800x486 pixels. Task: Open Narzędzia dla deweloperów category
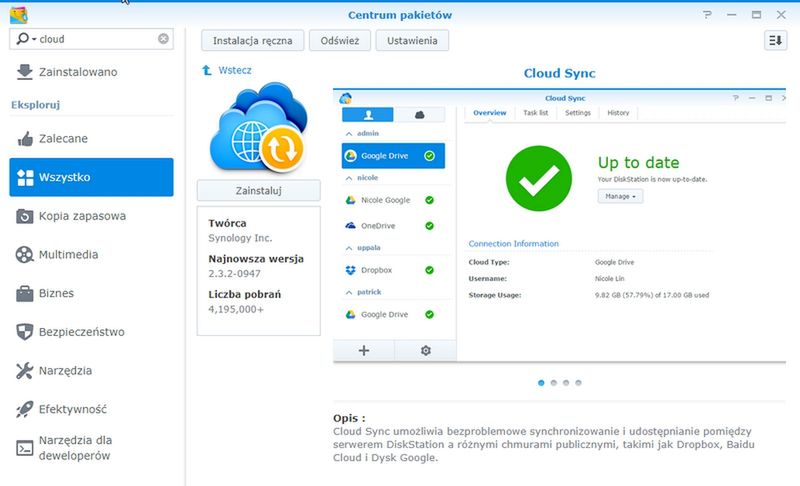tap(91, 448)
